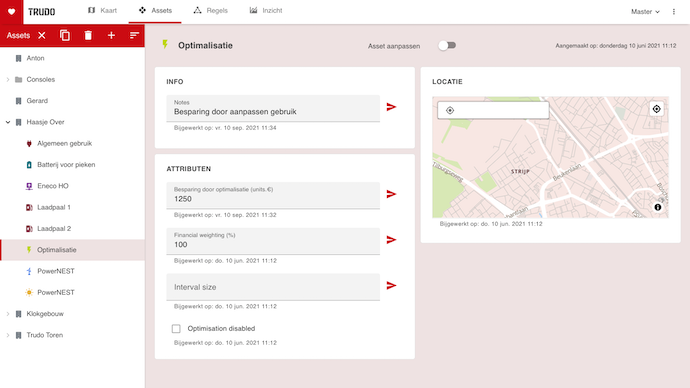The height and width of the screenshot is (388, 690).
Task: Select the Eneco HO asset
Action: (x=72, y=186)
